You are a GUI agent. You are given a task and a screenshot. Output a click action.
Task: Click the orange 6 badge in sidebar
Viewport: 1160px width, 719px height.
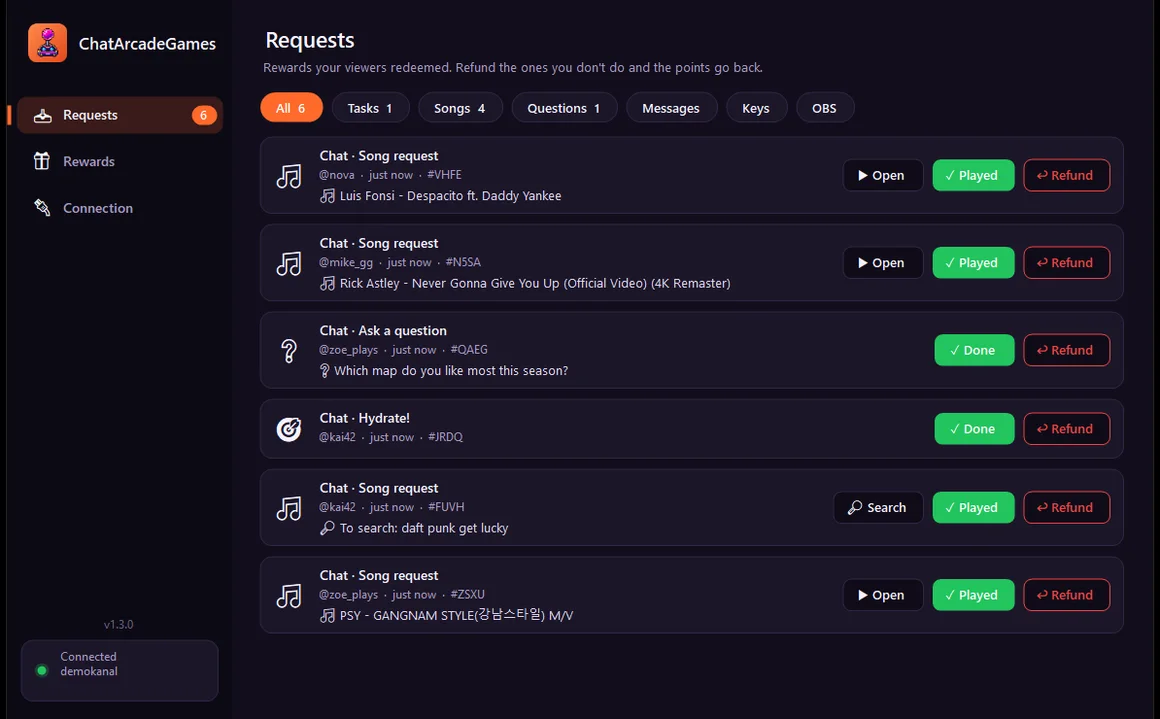coord(203,115)
